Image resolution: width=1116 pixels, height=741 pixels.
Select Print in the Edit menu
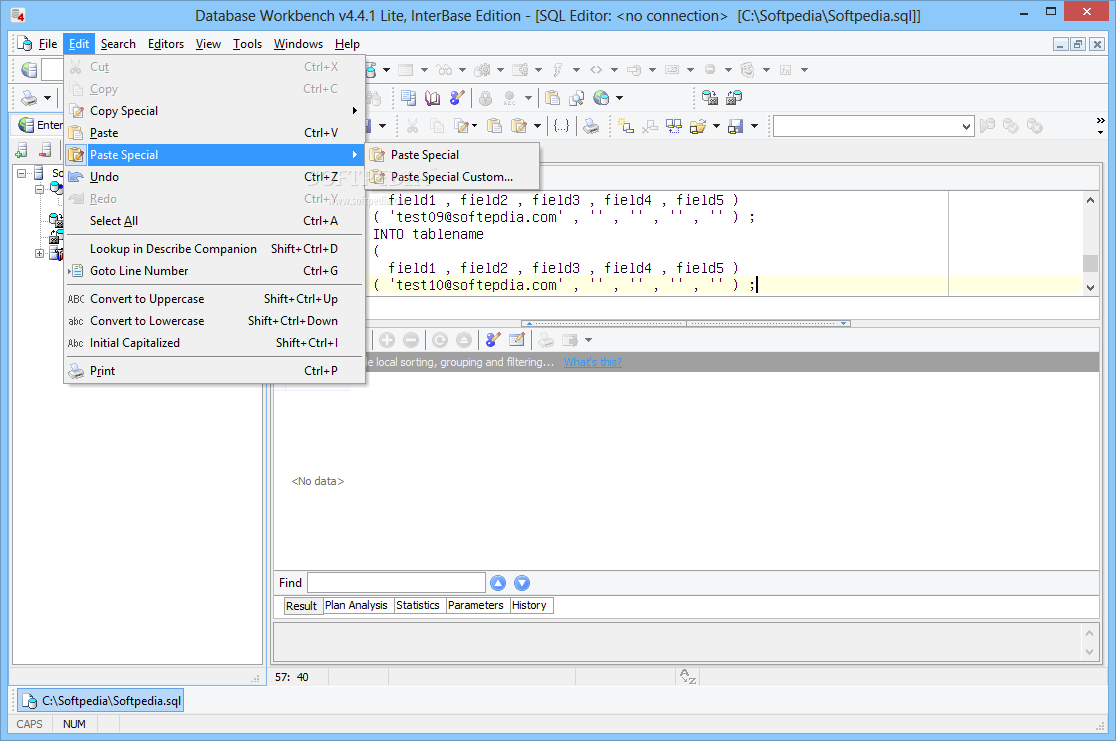[x=214, y=371]
